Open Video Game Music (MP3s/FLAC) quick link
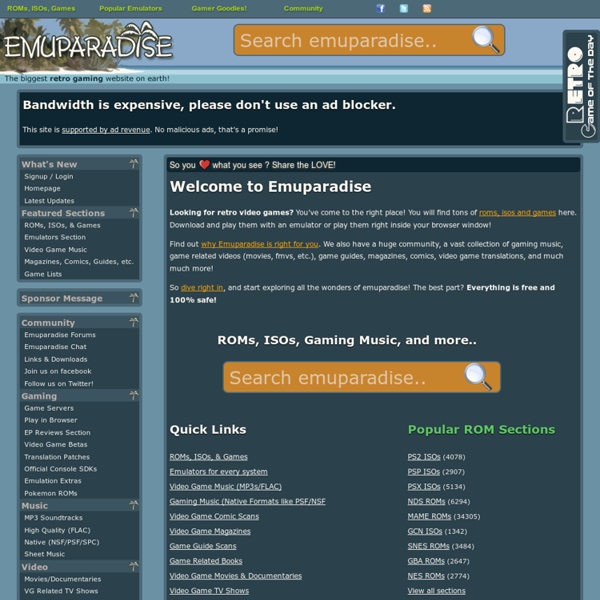This screenshot has height=600, width=600. click(225, 487)
